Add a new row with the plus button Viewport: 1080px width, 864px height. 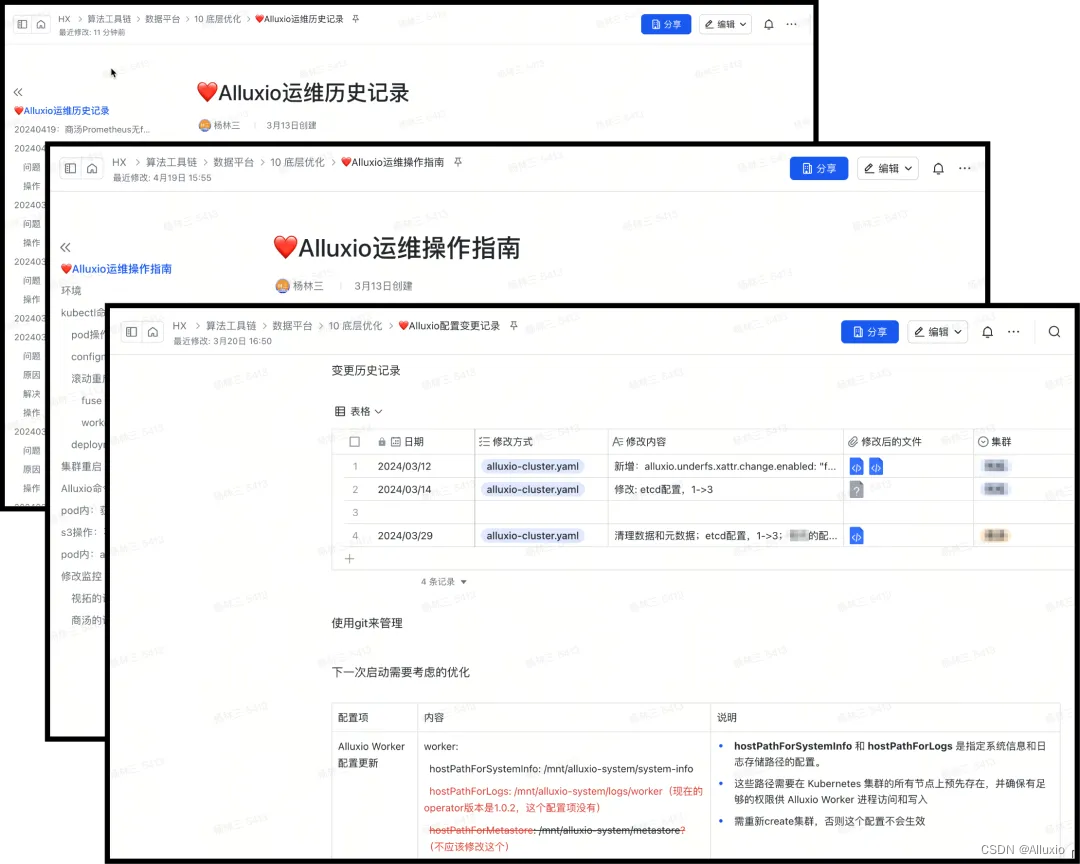click(x=349, y=559)
